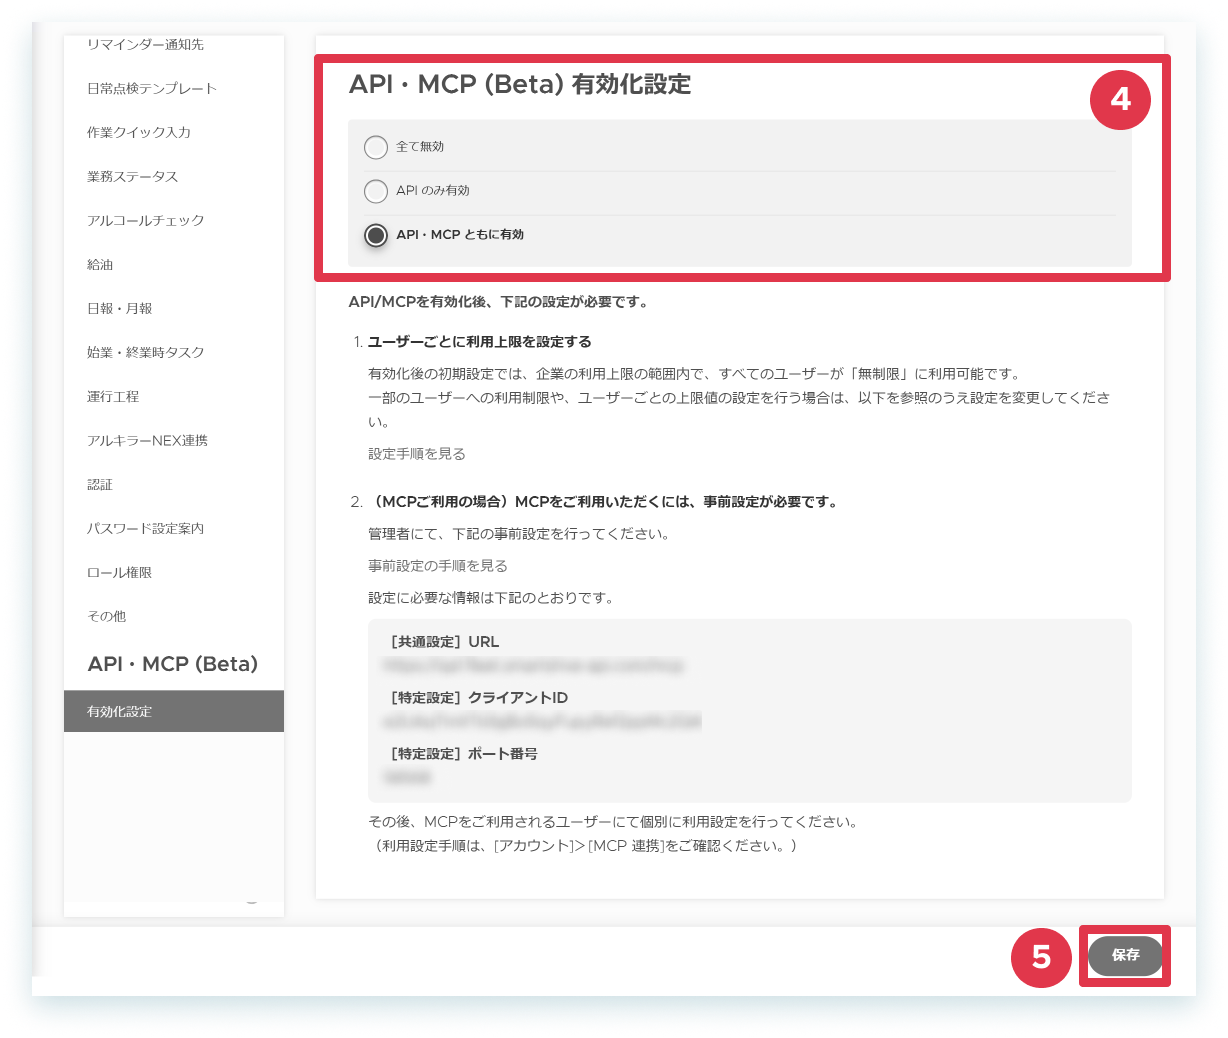Image resolution: width=1228 pixels, height=1038 pixels.
Task: Go to 日報・月報 settings
Action: [120, 309]
